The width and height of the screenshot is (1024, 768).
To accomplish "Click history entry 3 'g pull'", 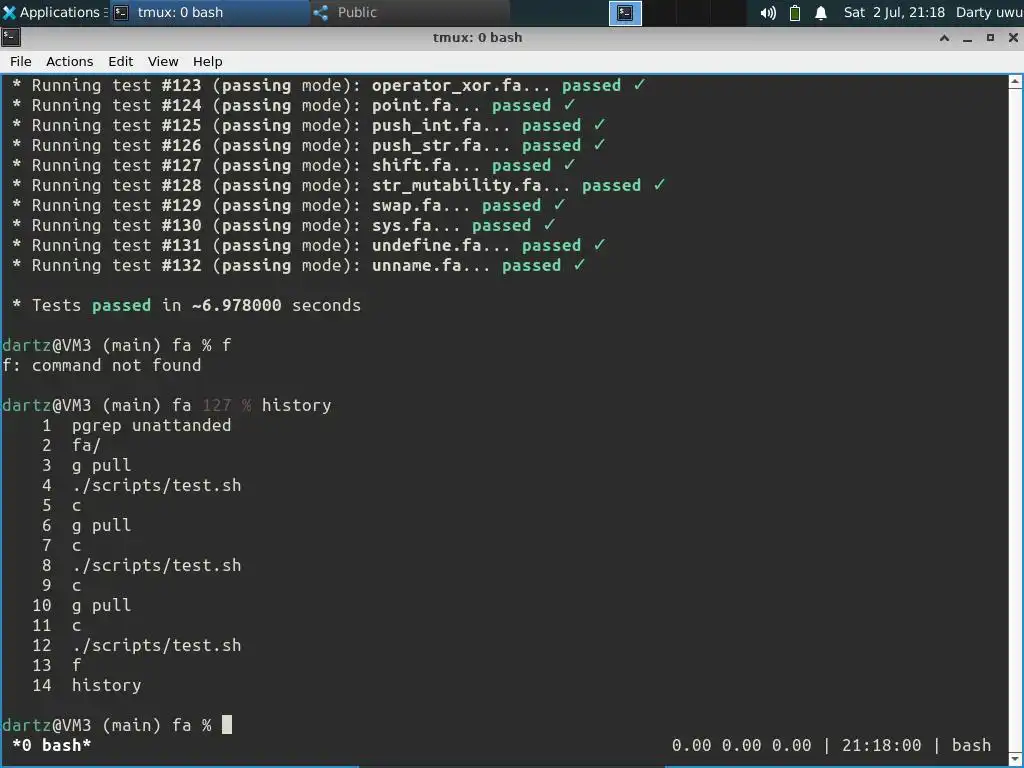I will 101,465.
